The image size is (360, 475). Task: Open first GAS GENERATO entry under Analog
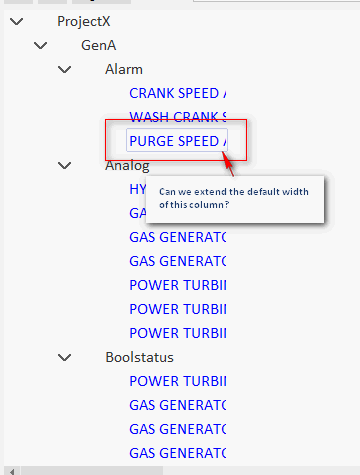tap(178, 238)
